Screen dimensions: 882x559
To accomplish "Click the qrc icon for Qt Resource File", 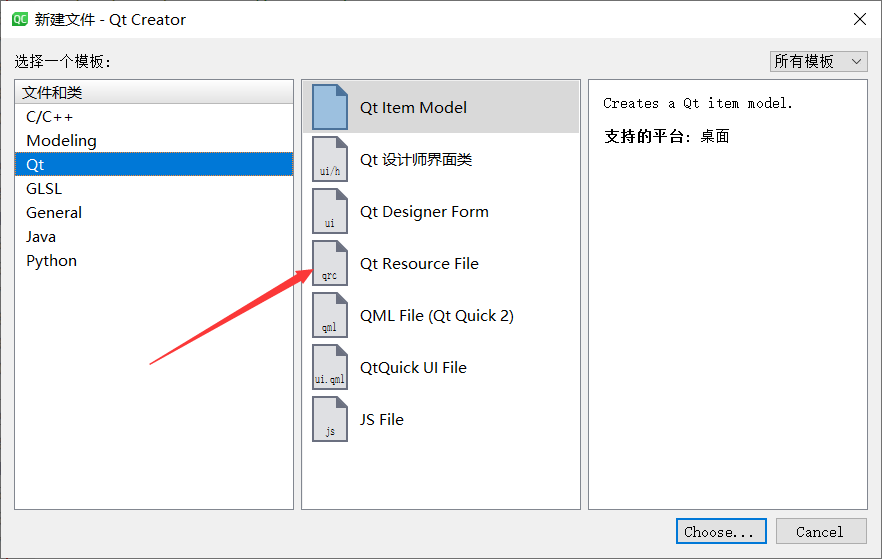I will 330,263.
